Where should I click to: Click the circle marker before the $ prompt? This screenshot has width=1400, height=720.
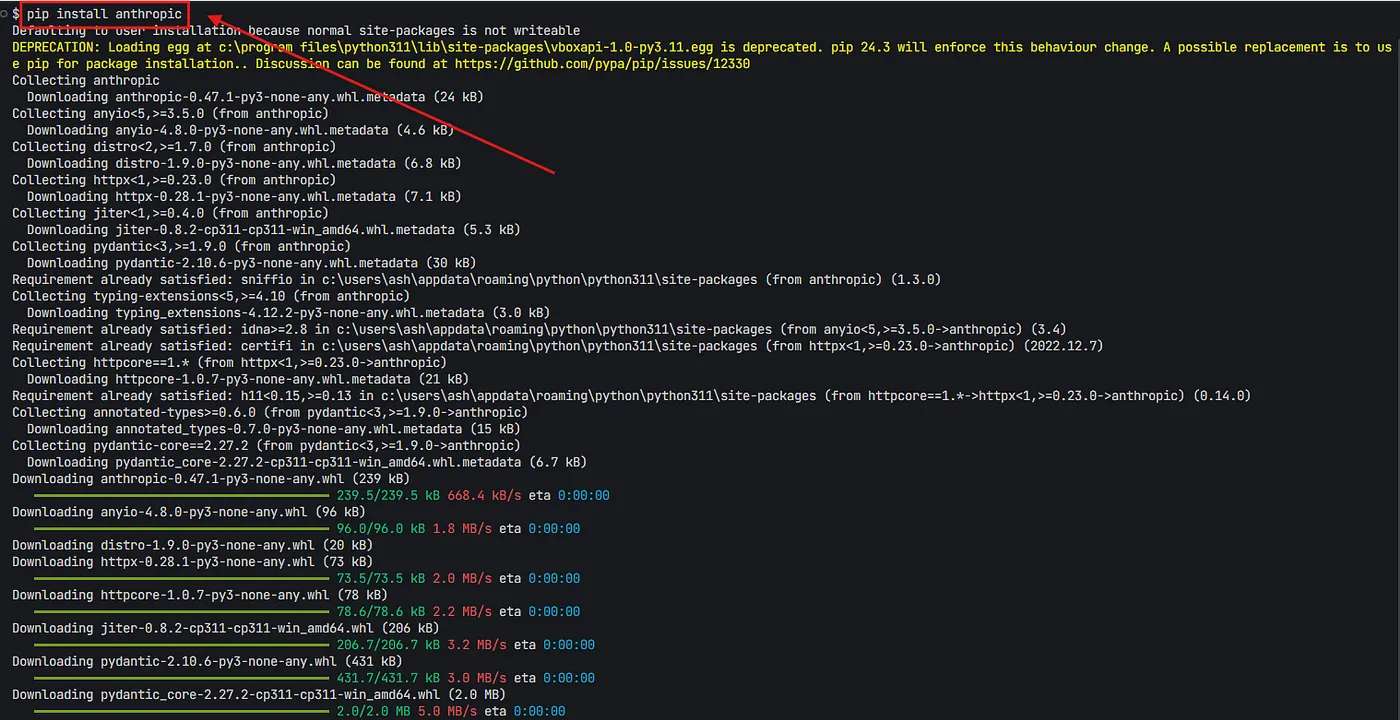click(5, 15)
